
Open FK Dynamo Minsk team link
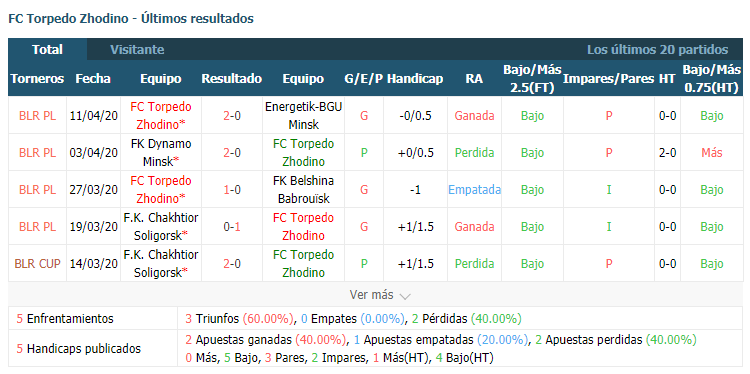[x=161, y=153]
